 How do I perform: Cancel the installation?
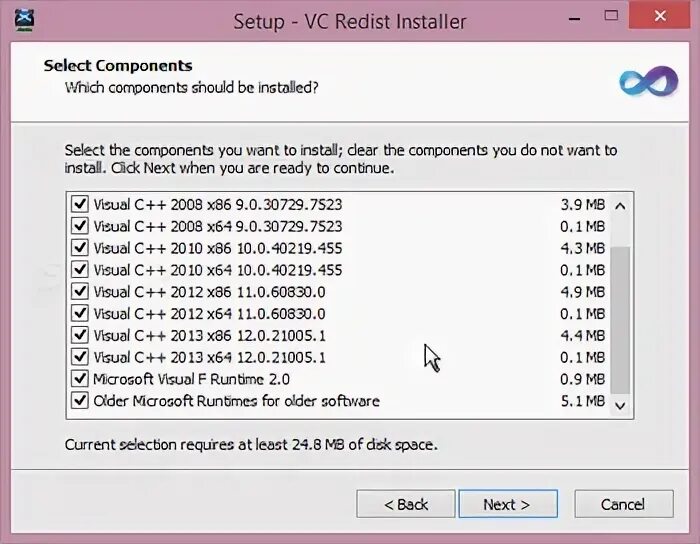point(623,504)
